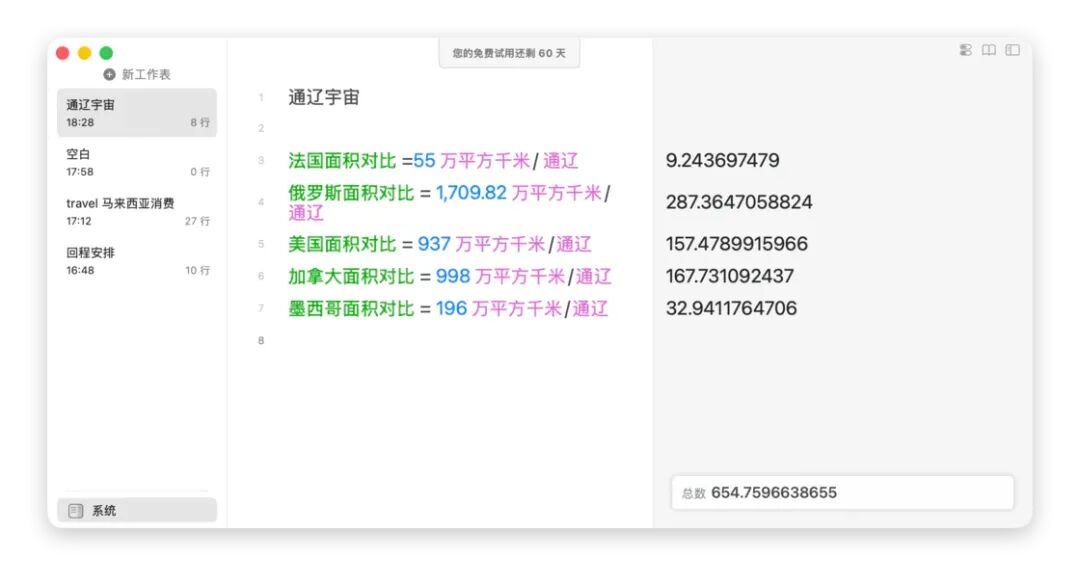Click the 总数 total field showing 654.7596638655
This screenshot has width=1080, height=585.
pyautogui.click(x=842, y=493)
